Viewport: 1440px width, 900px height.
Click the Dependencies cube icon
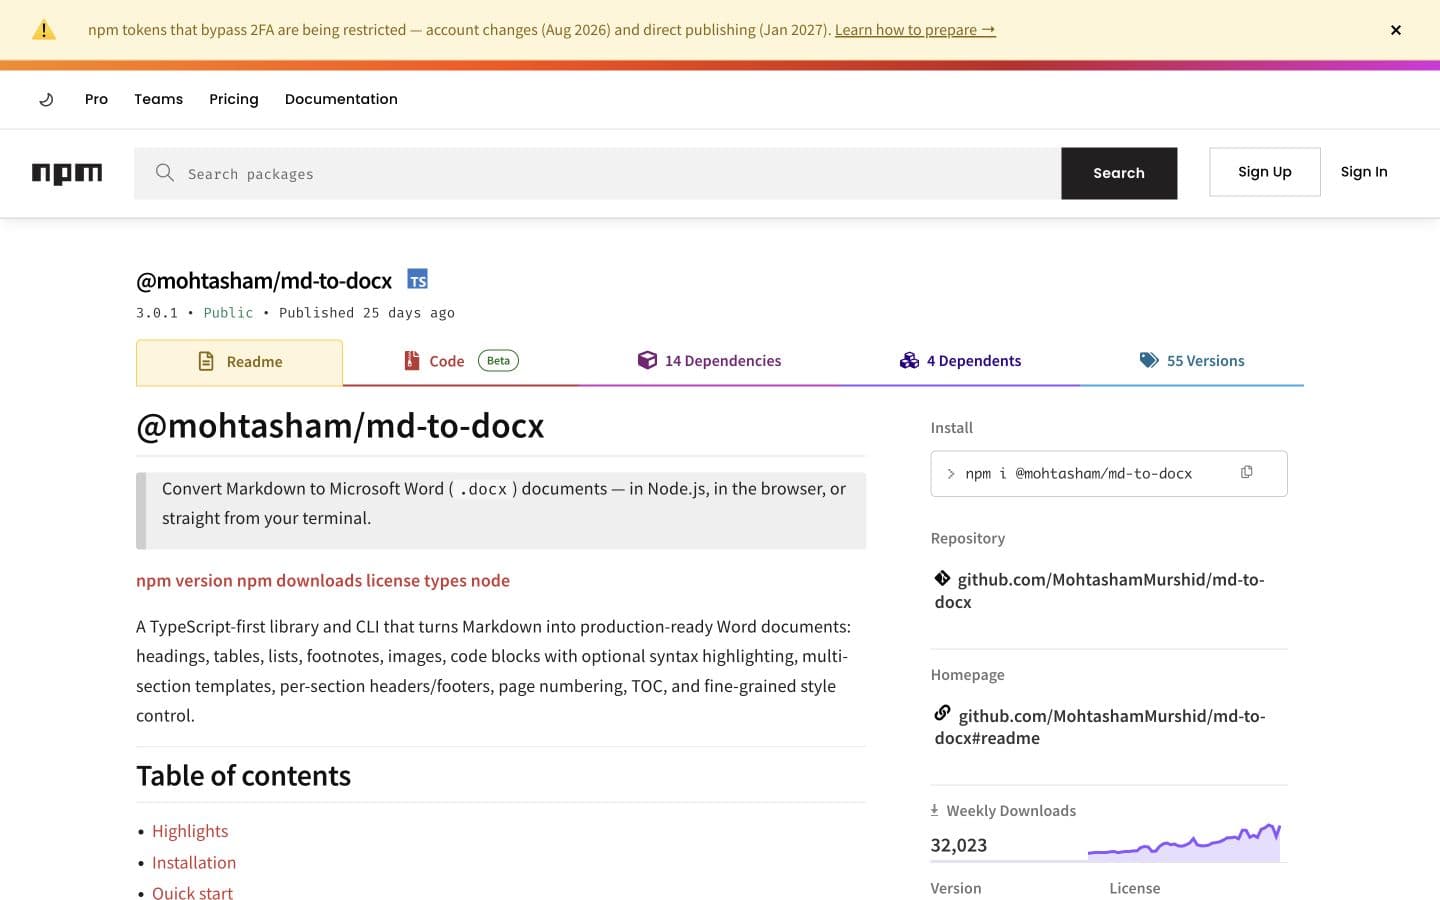point(647,360)
